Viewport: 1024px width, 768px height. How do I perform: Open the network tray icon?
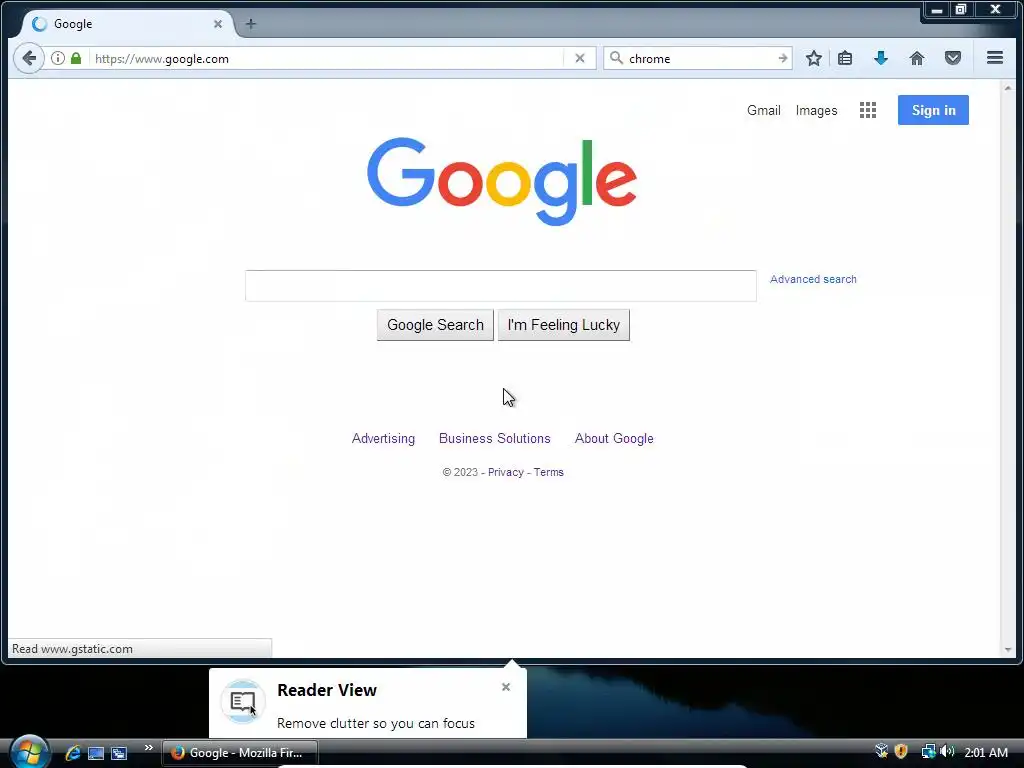coord(928,752)
